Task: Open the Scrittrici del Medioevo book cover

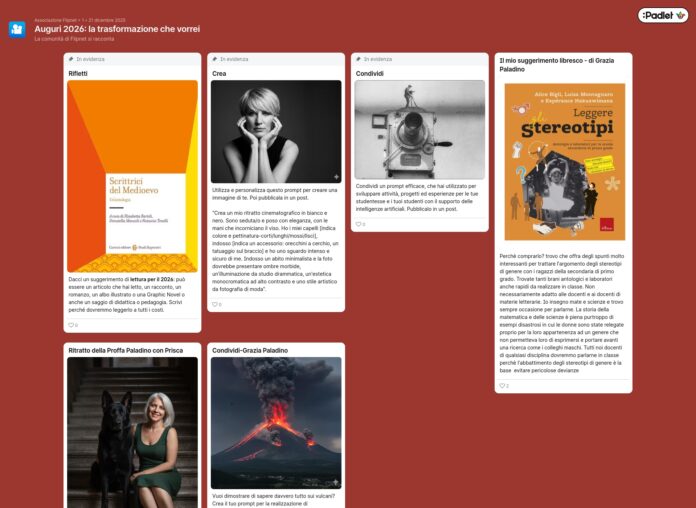Action: 132,176
